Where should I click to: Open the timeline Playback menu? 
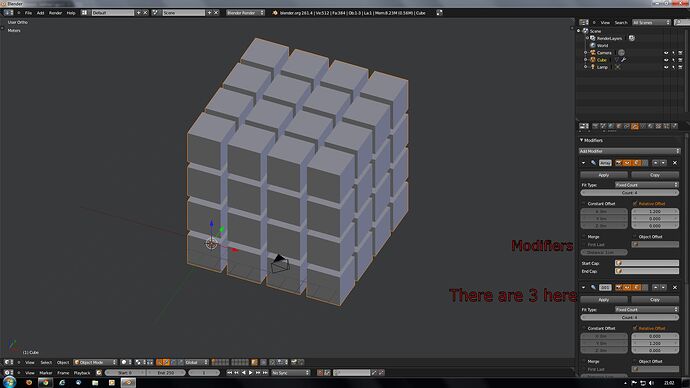(82, 373)
